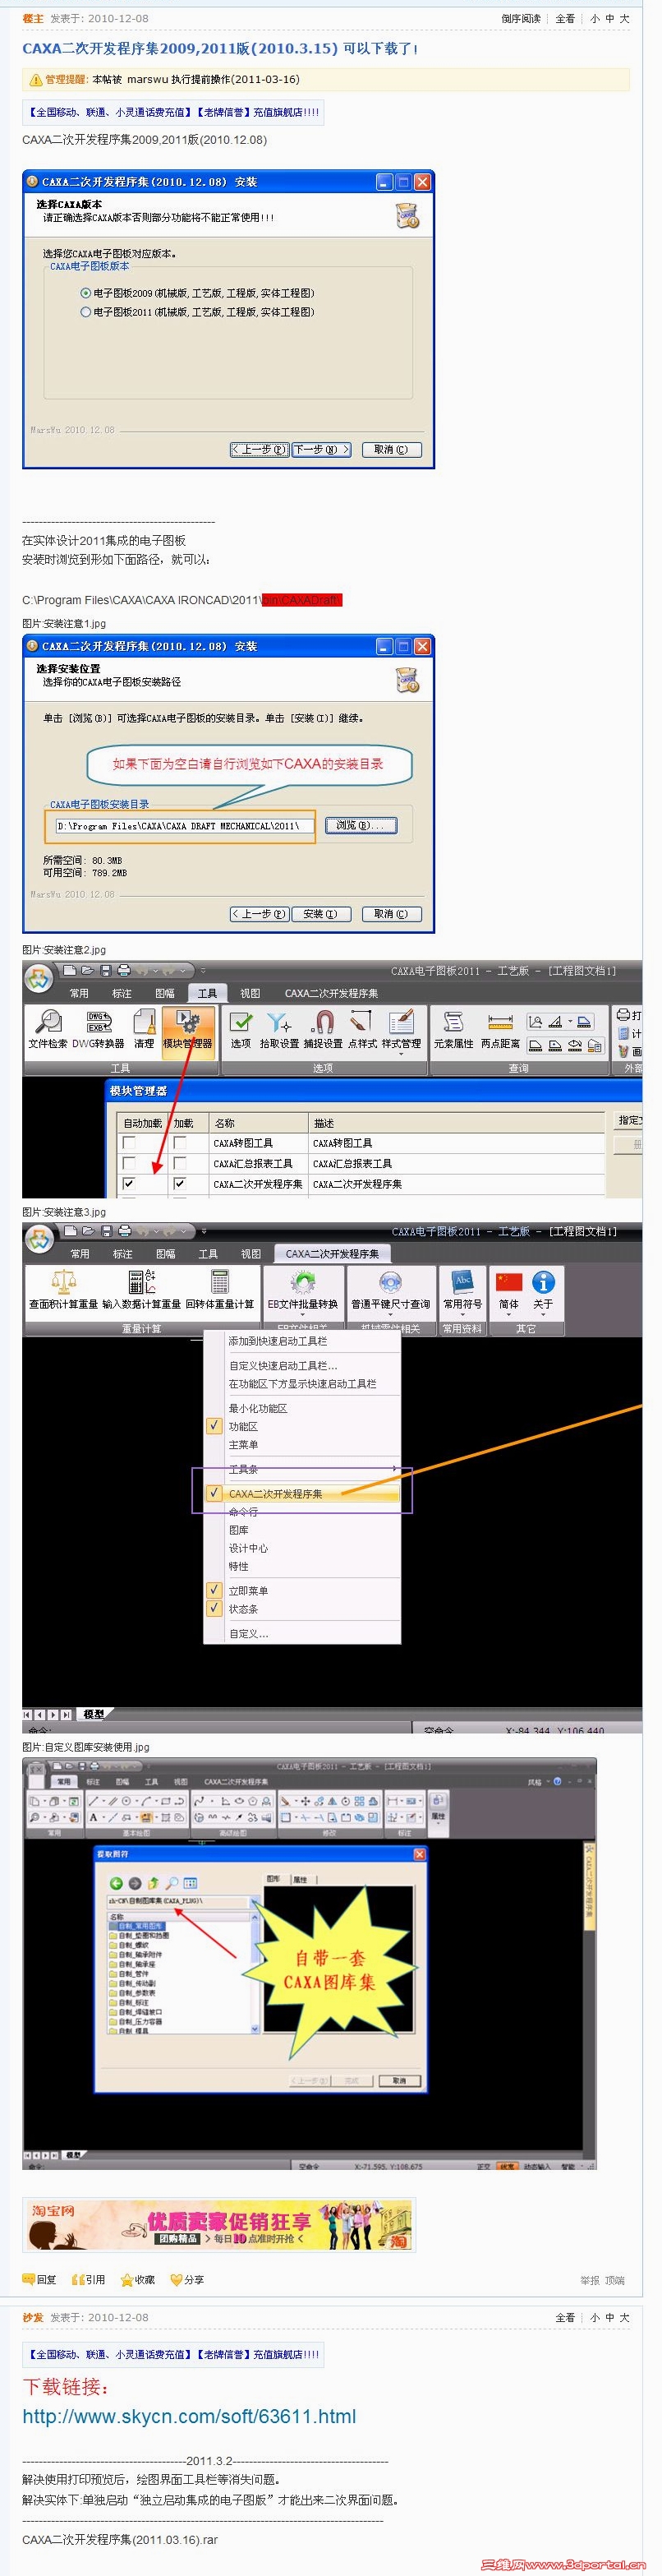Expand the 简体 language dropdown
Image resolution: width=662 pixels, height=2576 pixels.
509,1314
